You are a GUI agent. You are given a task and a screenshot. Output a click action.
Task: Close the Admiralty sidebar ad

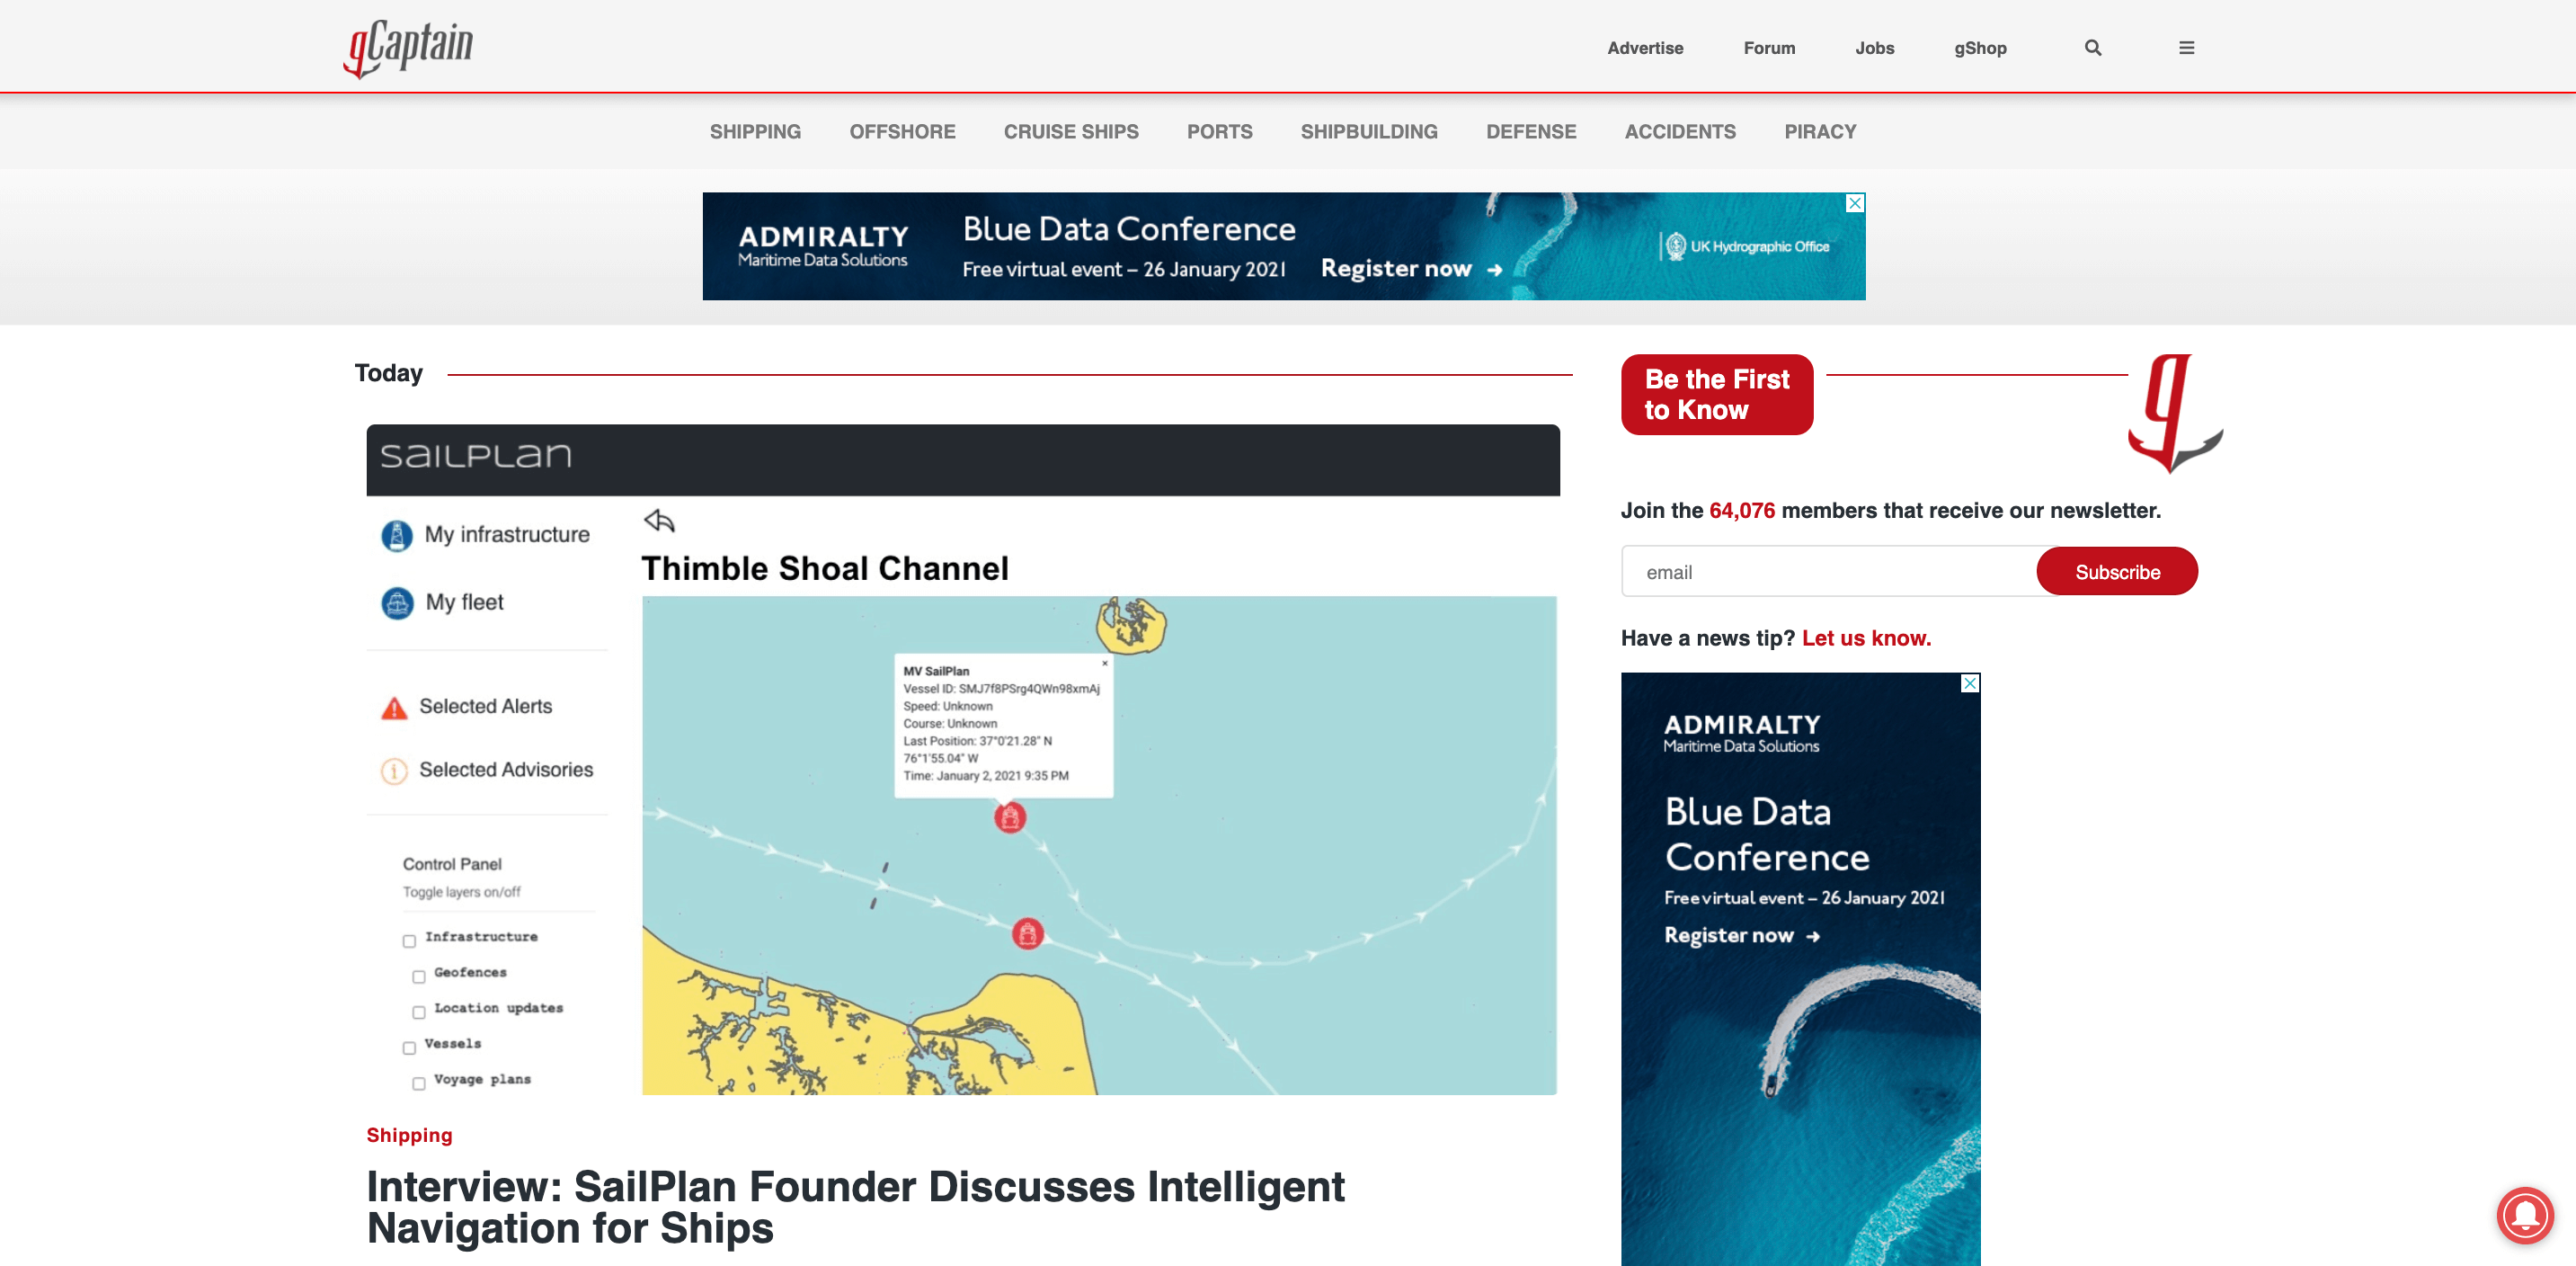pos(1970,683)
